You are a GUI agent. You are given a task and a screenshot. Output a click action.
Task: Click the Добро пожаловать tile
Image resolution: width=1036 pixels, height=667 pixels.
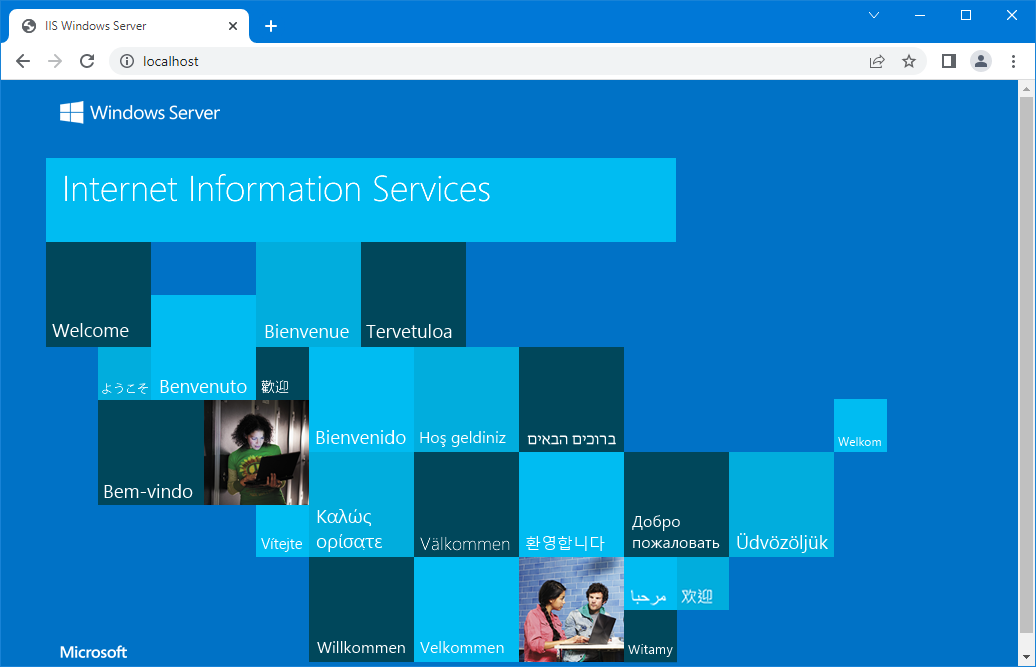677,505
